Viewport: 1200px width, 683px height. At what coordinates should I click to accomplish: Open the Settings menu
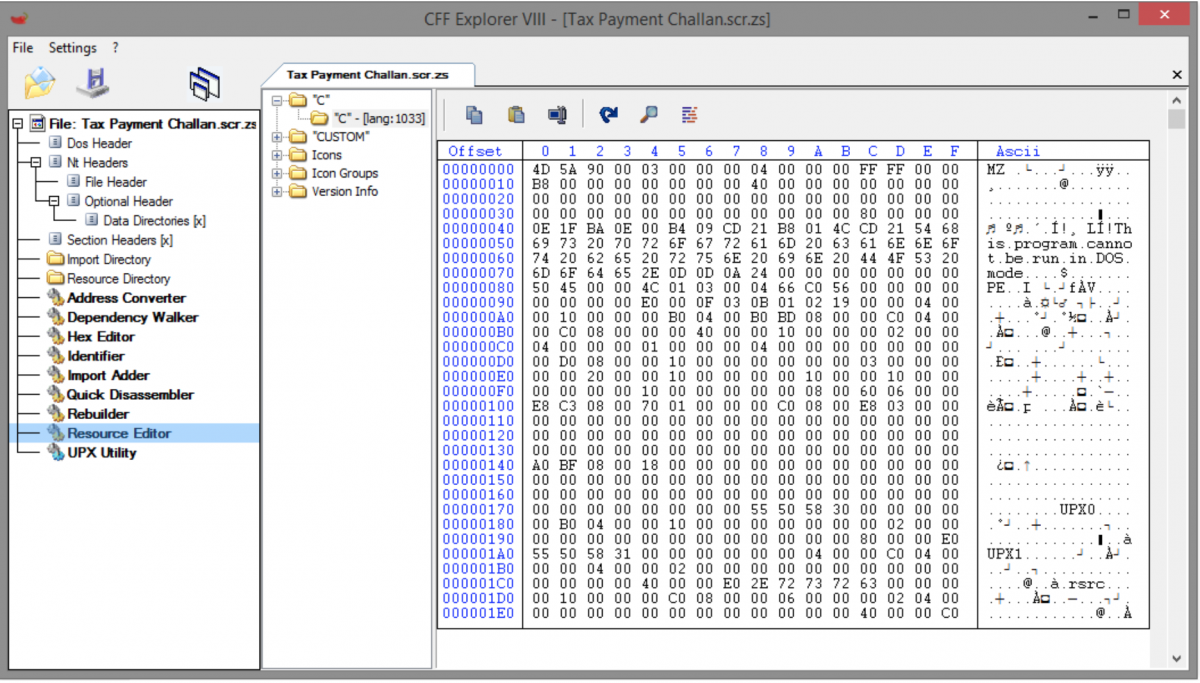coord(72,48)
